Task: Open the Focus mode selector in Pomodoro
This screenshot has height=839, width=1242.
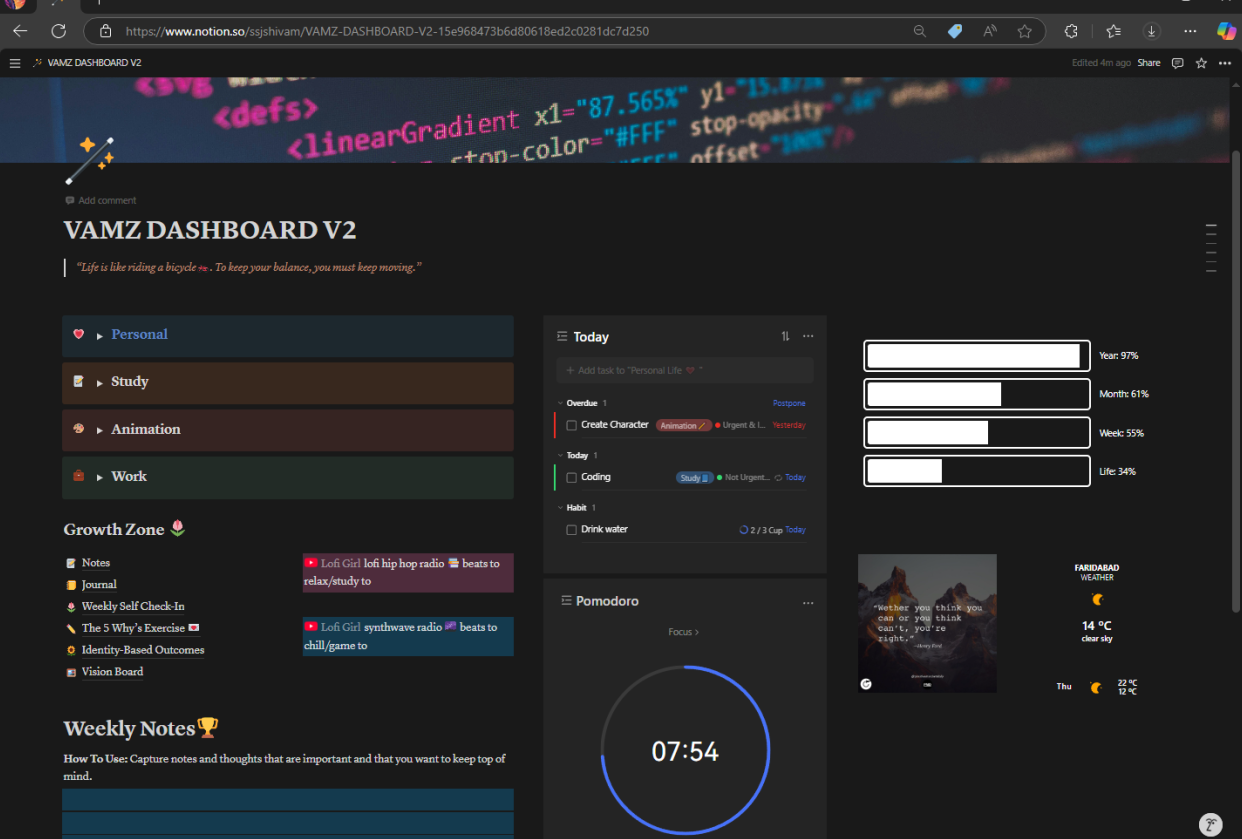Action: click(684, 632)
